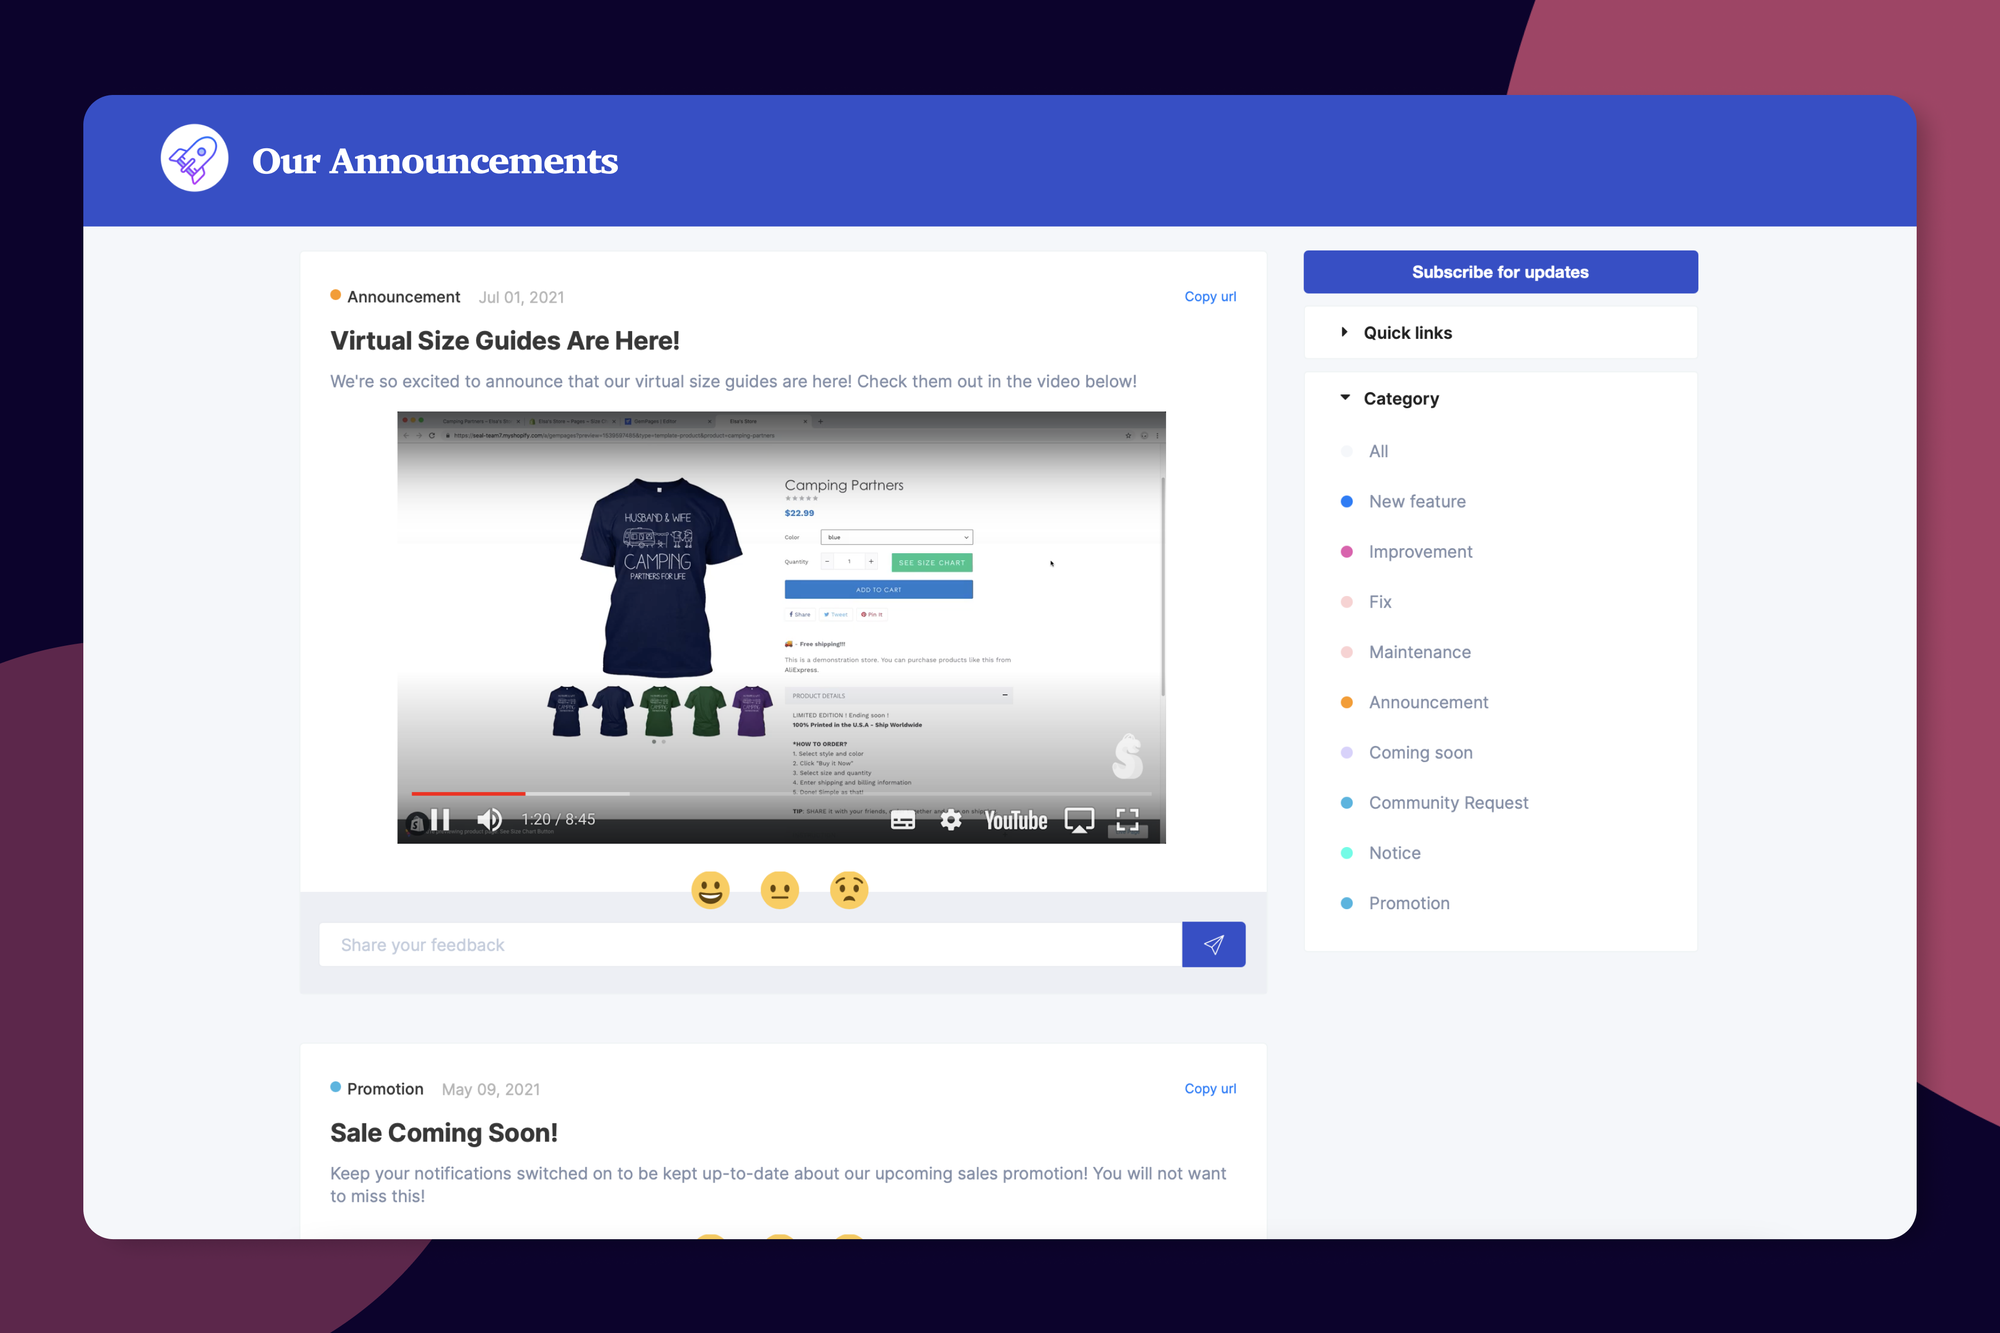Click the Announcement category label

click(1429, 701)
